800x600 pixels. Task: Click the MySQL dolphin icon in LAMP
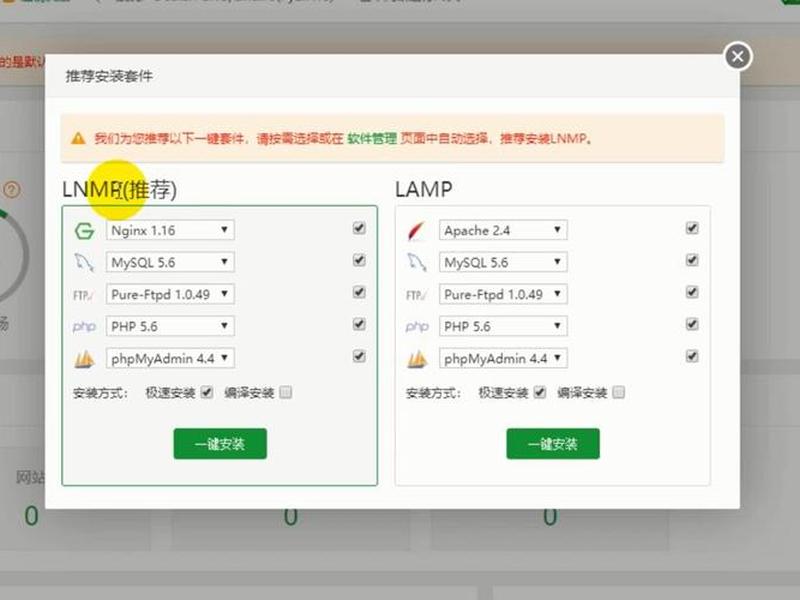417,263
